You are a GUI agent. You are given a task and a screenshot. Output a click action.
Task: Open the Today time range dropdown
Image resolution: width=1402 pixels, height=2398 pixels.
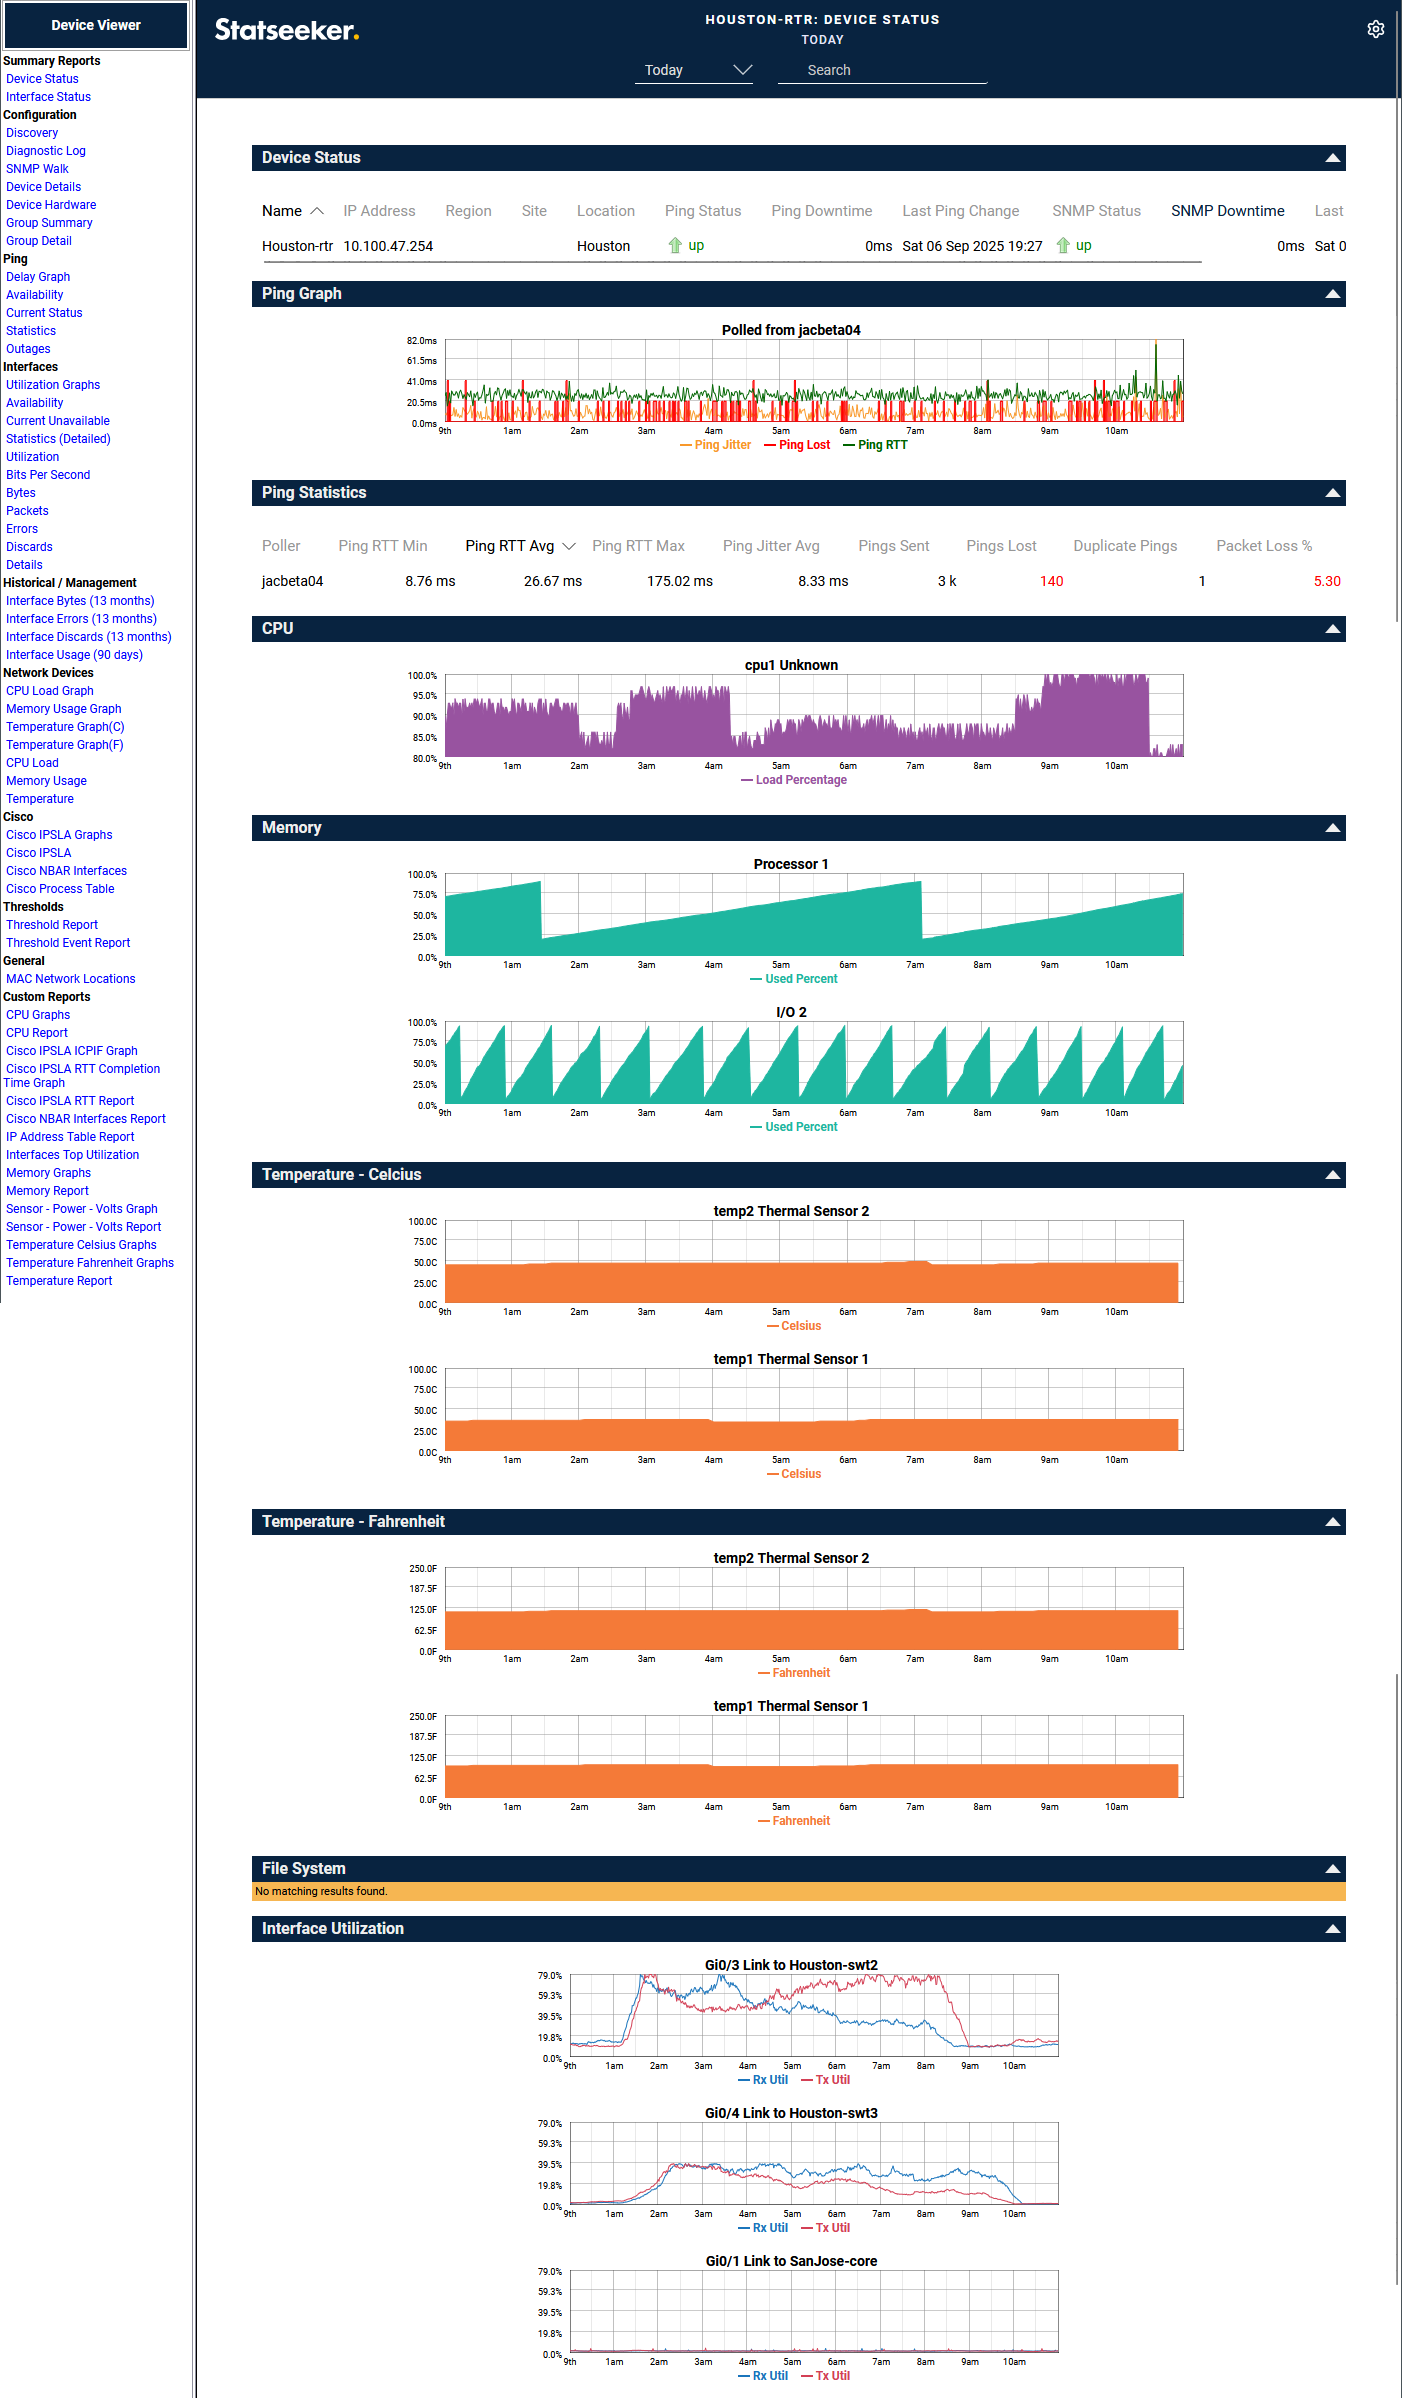pos(694,70)
